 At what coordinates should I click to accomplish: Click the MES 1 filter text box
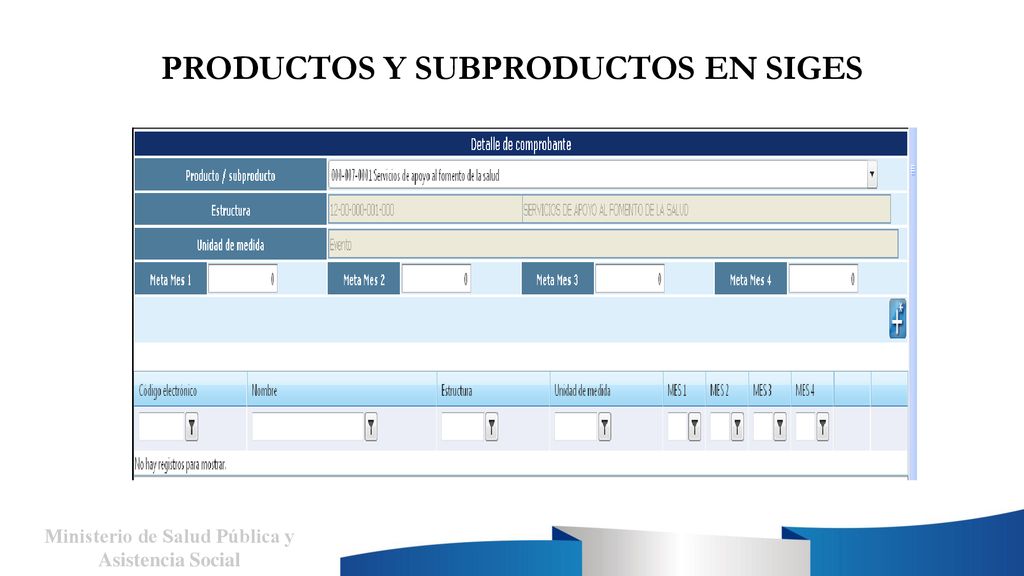point(678,427)
